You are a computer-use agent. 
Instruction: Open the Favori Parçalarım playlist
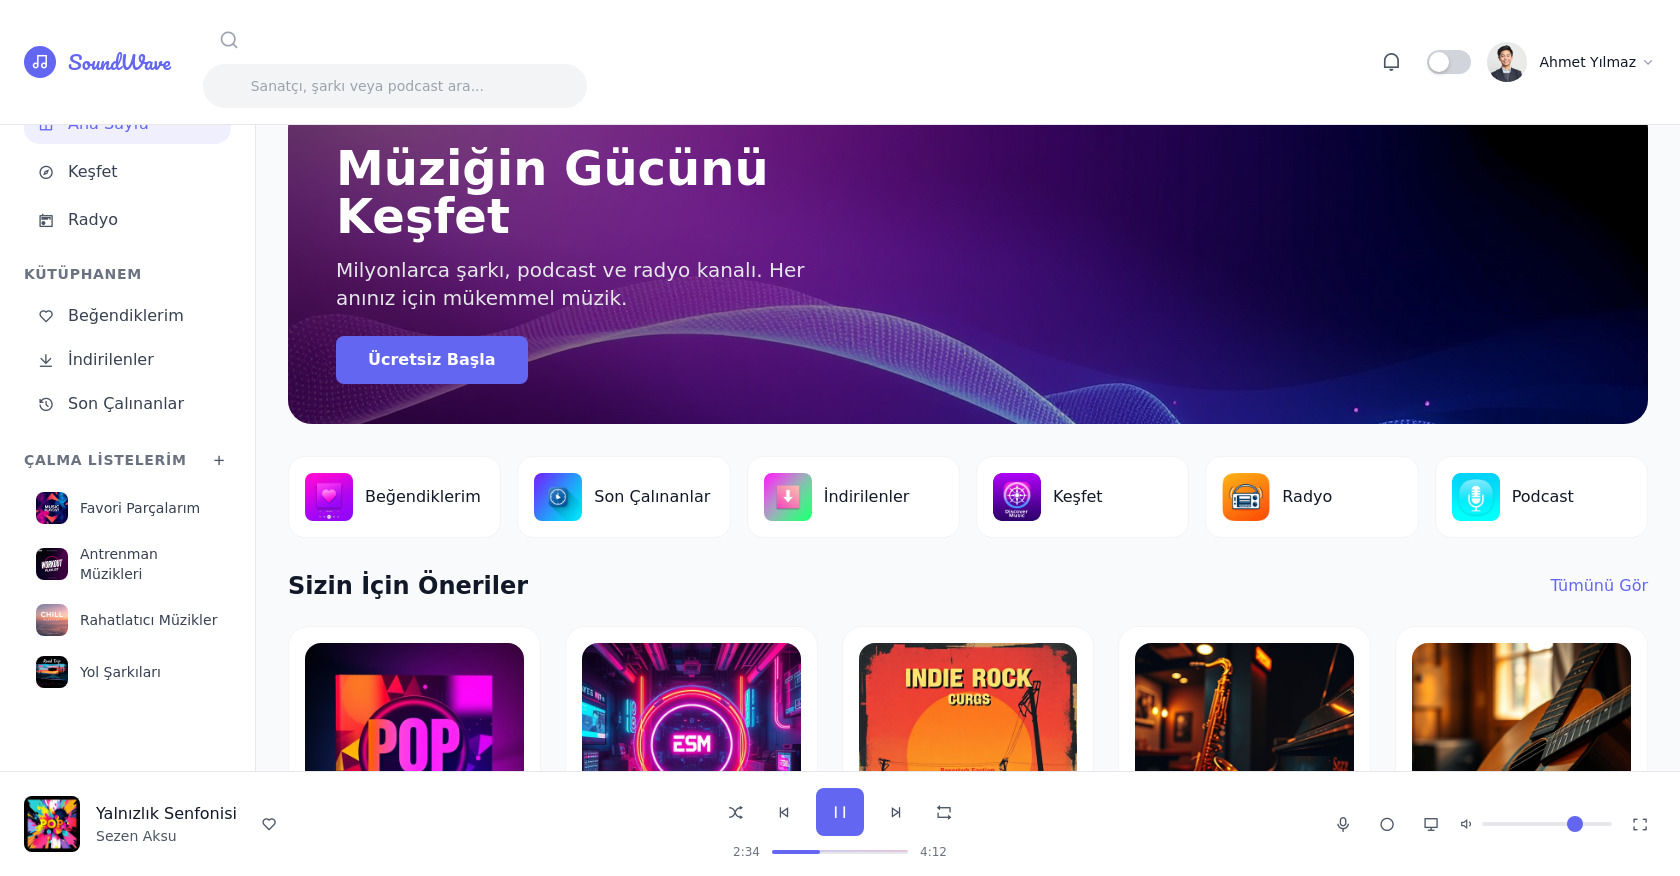point(127,508)
